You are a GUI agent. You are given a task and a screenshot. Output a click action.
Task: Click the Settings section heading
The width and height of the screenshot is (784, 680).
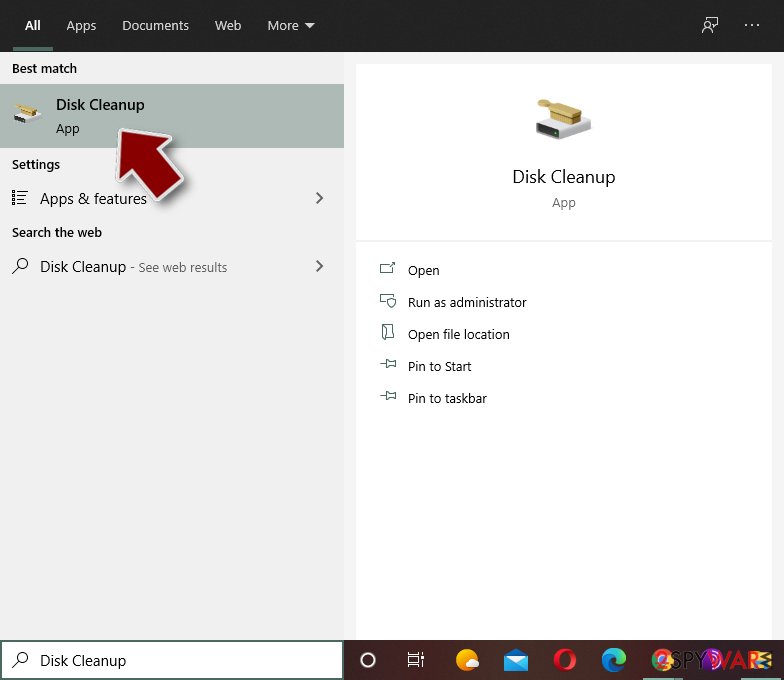[x=36, y=164]
